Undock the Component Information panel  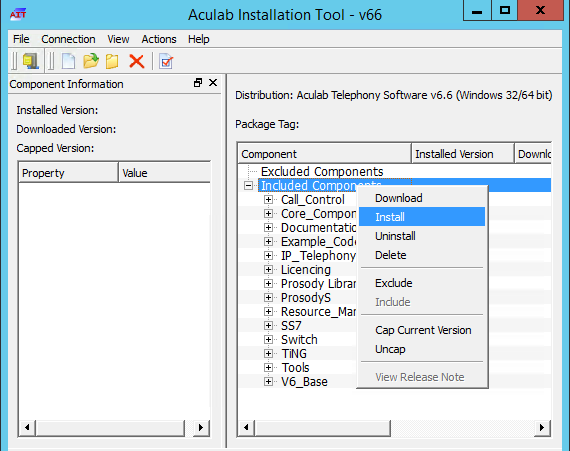198,83
